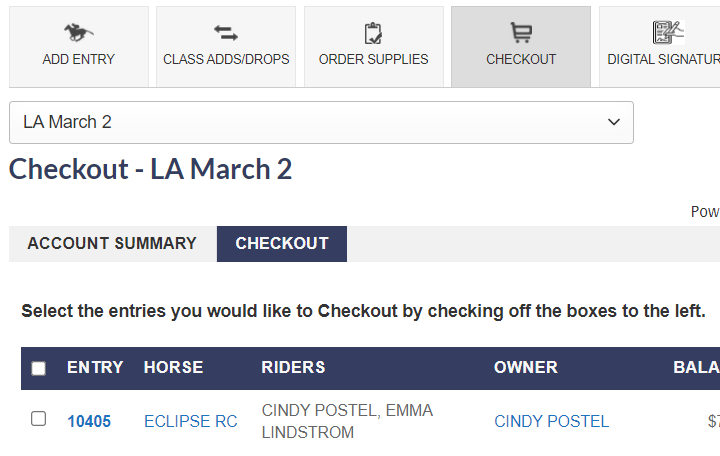
Task: Click the ENTRY column header
Action: pyautogui.click(x=95, y=367)
